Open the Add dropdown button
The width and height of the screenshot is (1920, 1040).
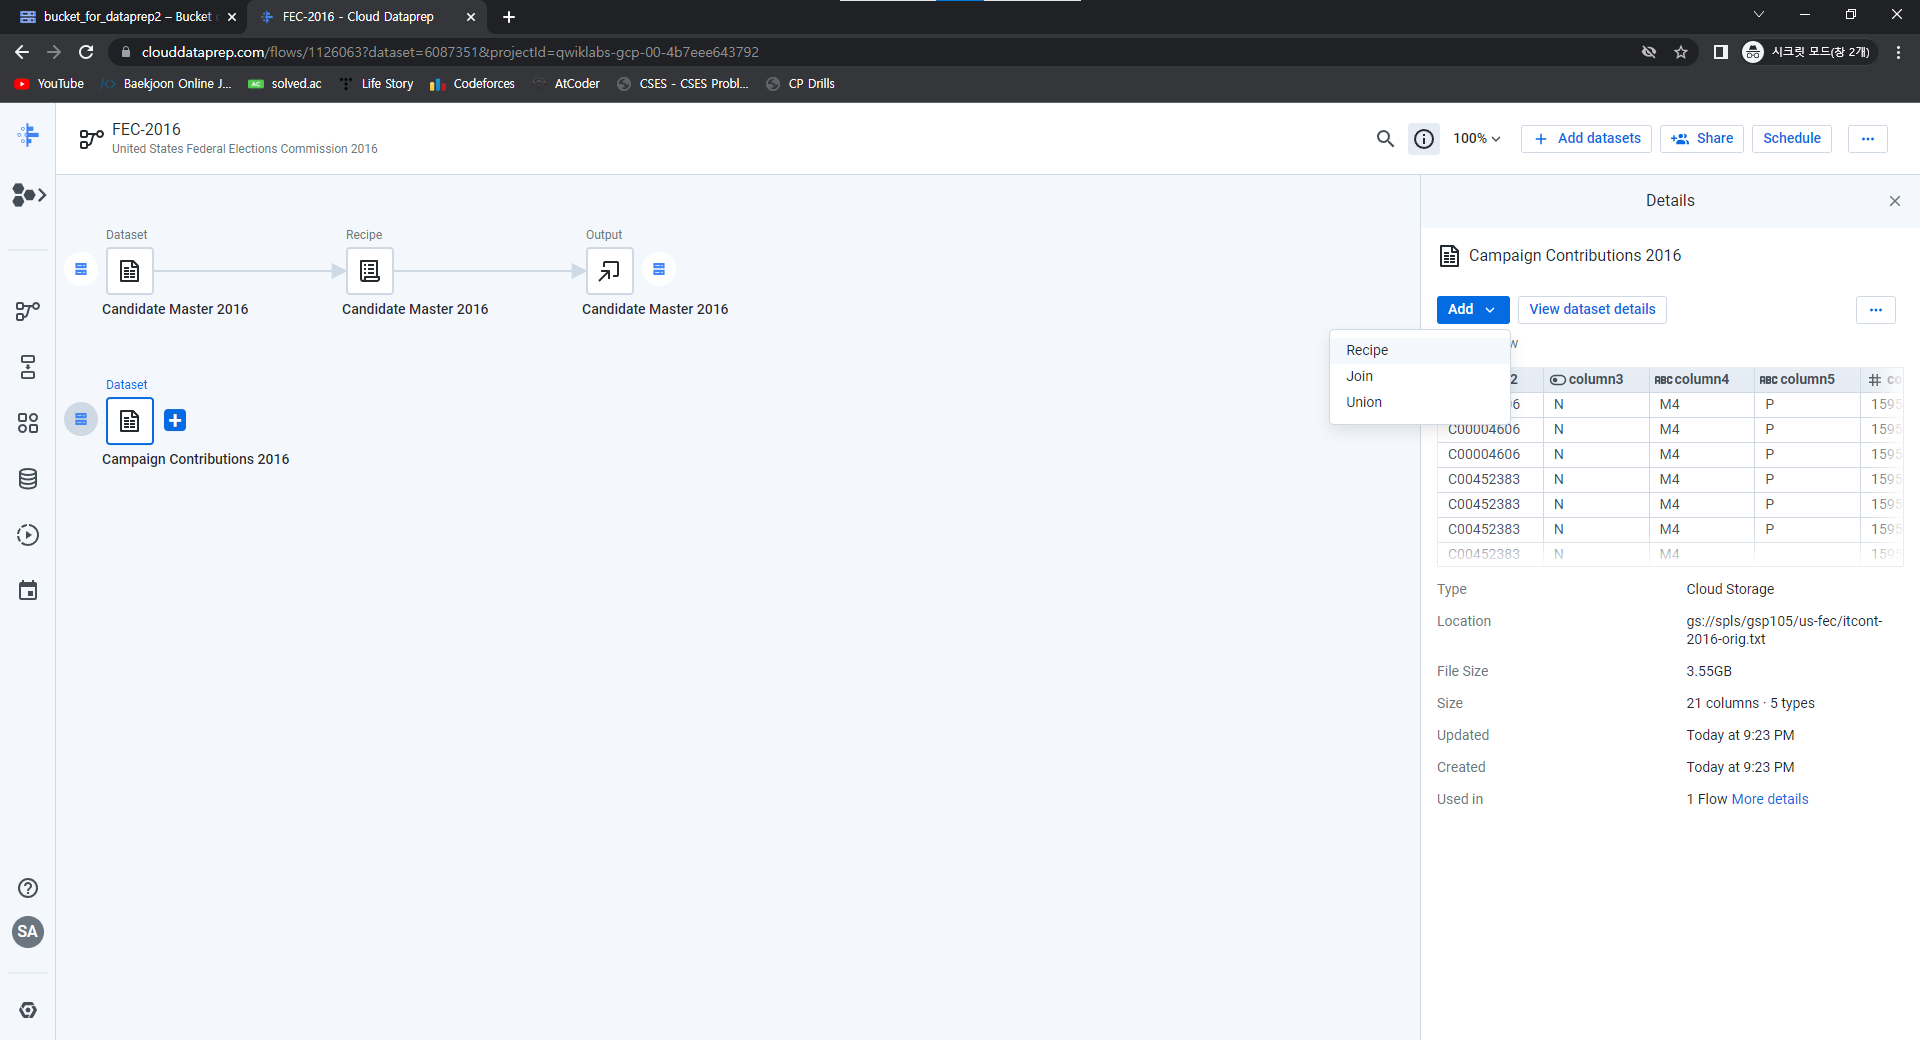pyautogui.click(x=1473, y=310)
